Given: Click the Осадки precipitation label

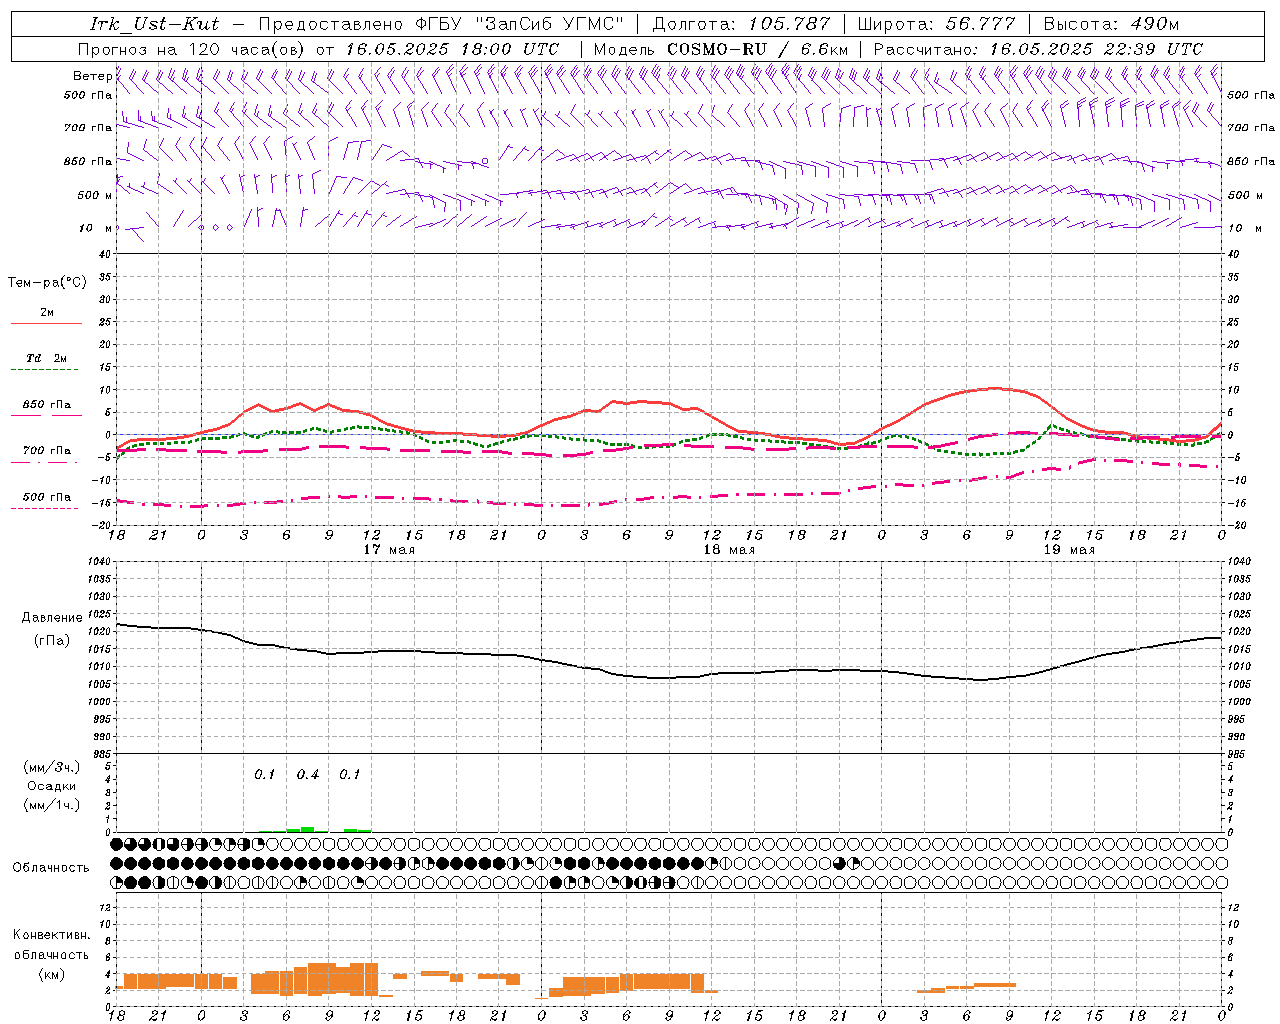Looking at the screenshot, I should pos(52,786).
